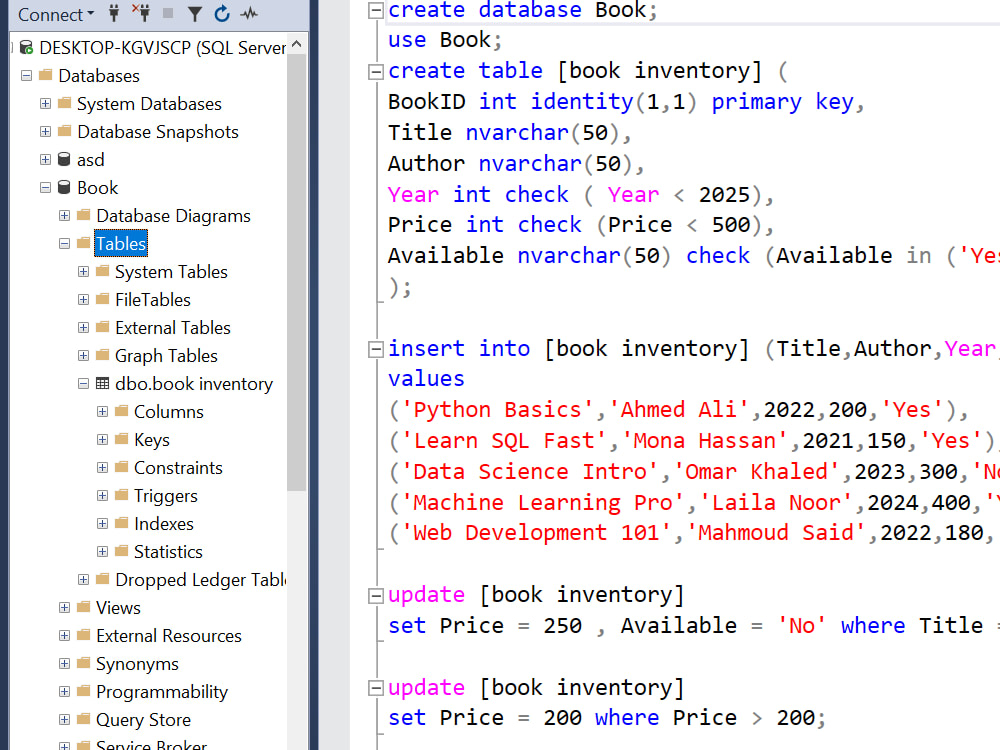Click the Object Explorer vertical scrollbar thumb
1000x750 pixels.
point(297,272)
